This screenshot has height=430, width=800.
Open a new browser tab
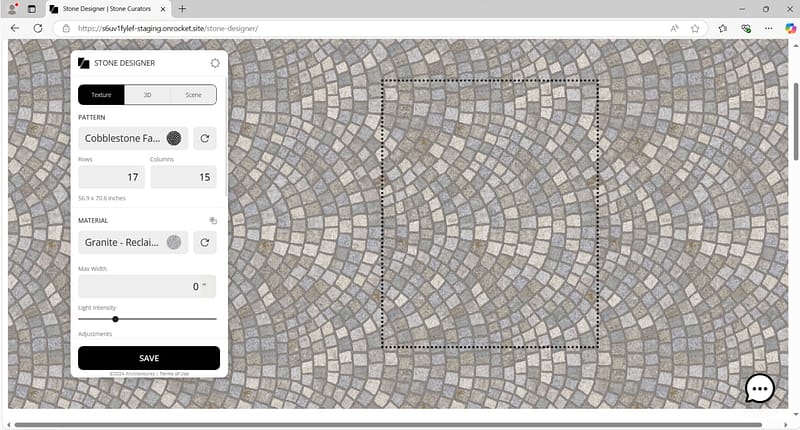click(182, 8)
